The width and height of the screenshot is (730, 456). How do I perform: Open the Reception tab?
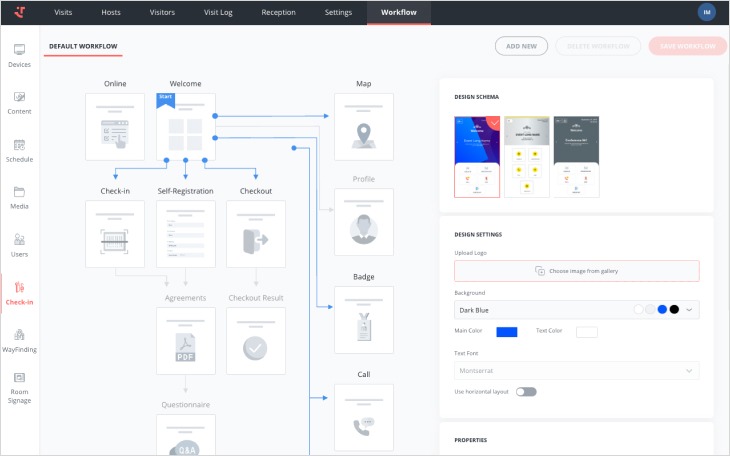[x=278, y=12]
